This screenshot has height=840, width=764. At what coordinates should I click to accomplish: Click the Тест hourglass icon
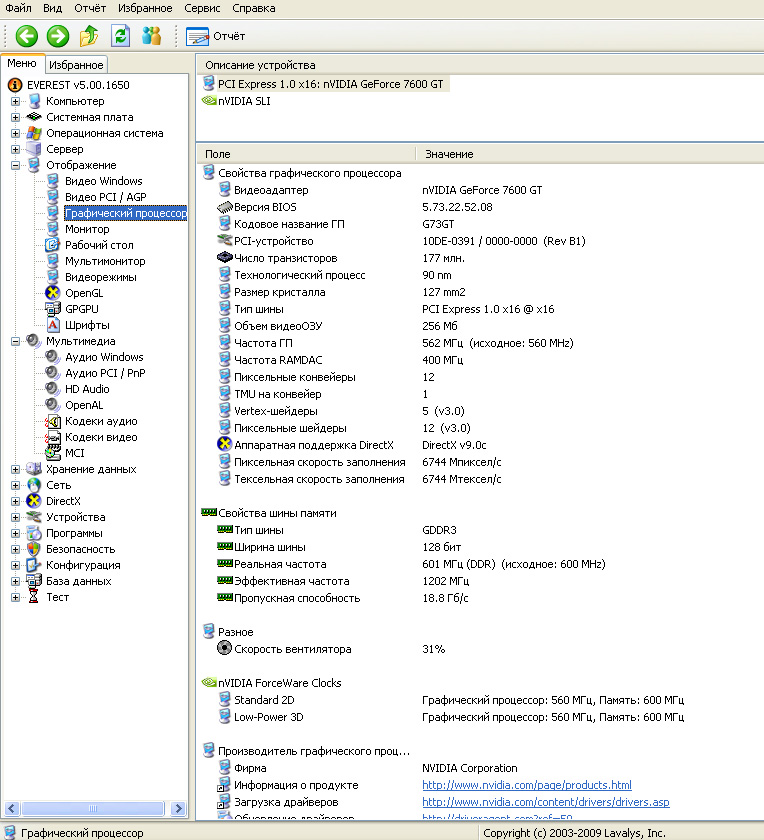pos(34,597)
